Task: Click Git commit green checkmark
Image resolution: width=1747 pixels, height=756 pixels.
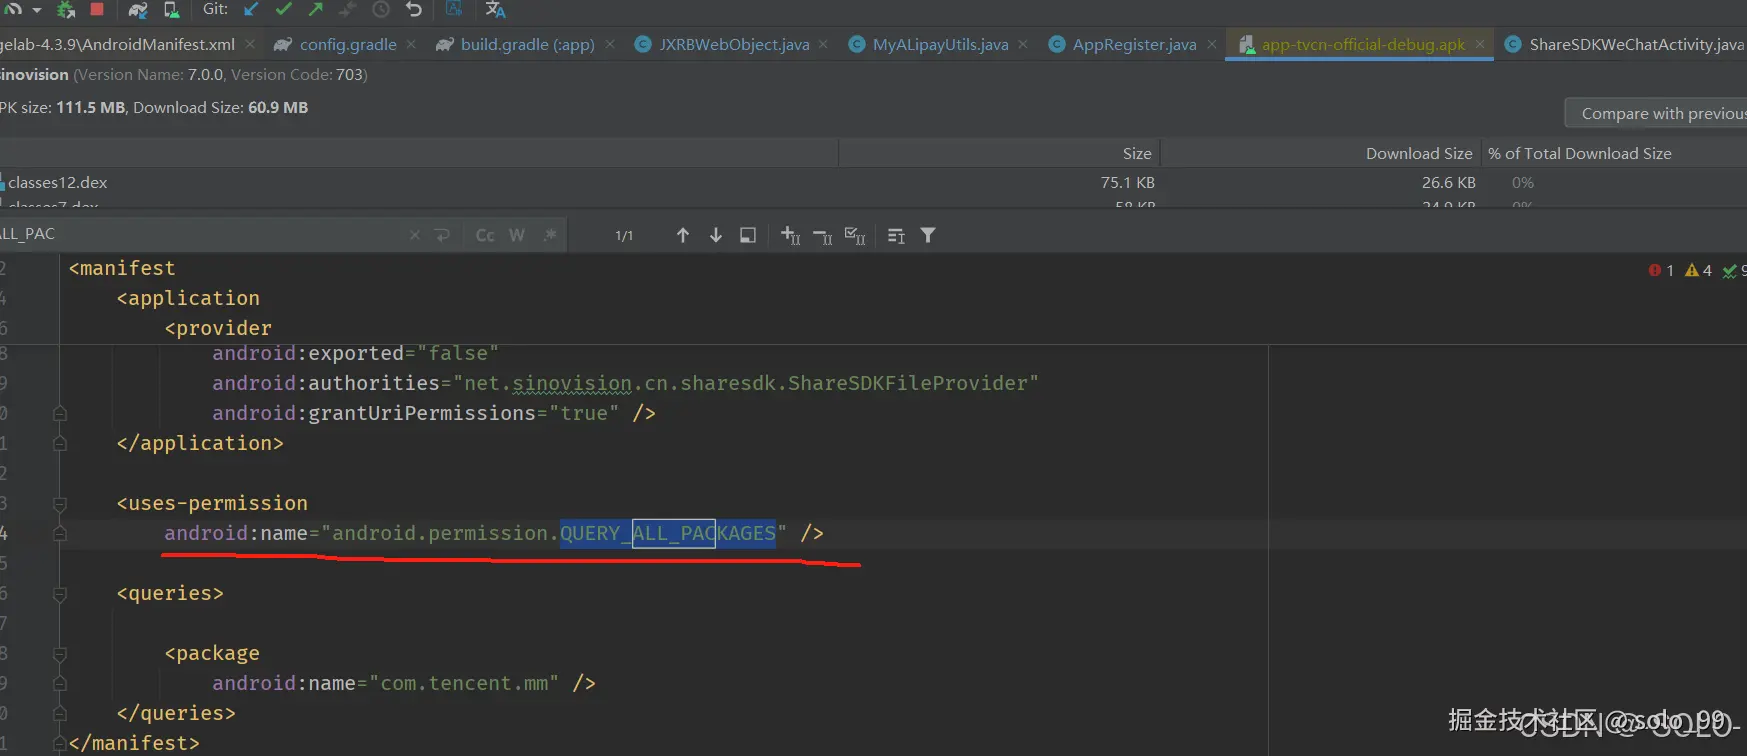Action: point(284,9)
